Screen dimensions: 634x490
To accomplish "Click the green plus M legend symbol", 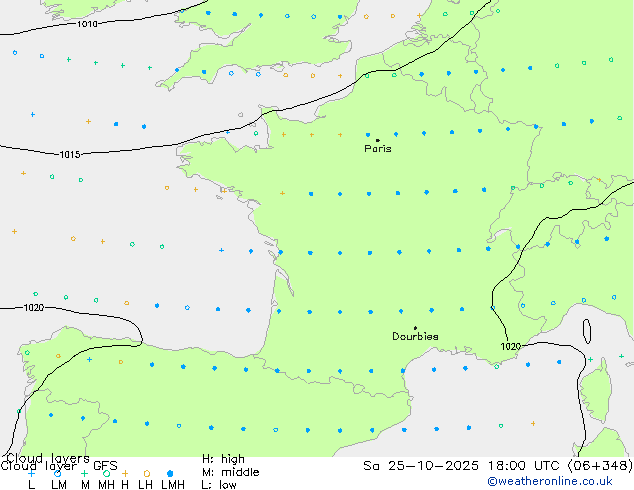I will click(84, 473).
